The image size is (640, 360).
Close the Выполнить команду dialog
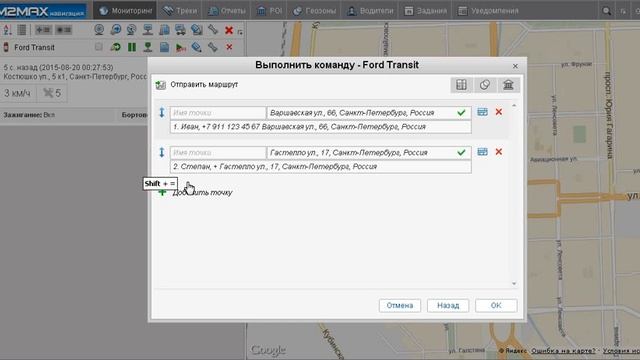click(x=515, y=66)
